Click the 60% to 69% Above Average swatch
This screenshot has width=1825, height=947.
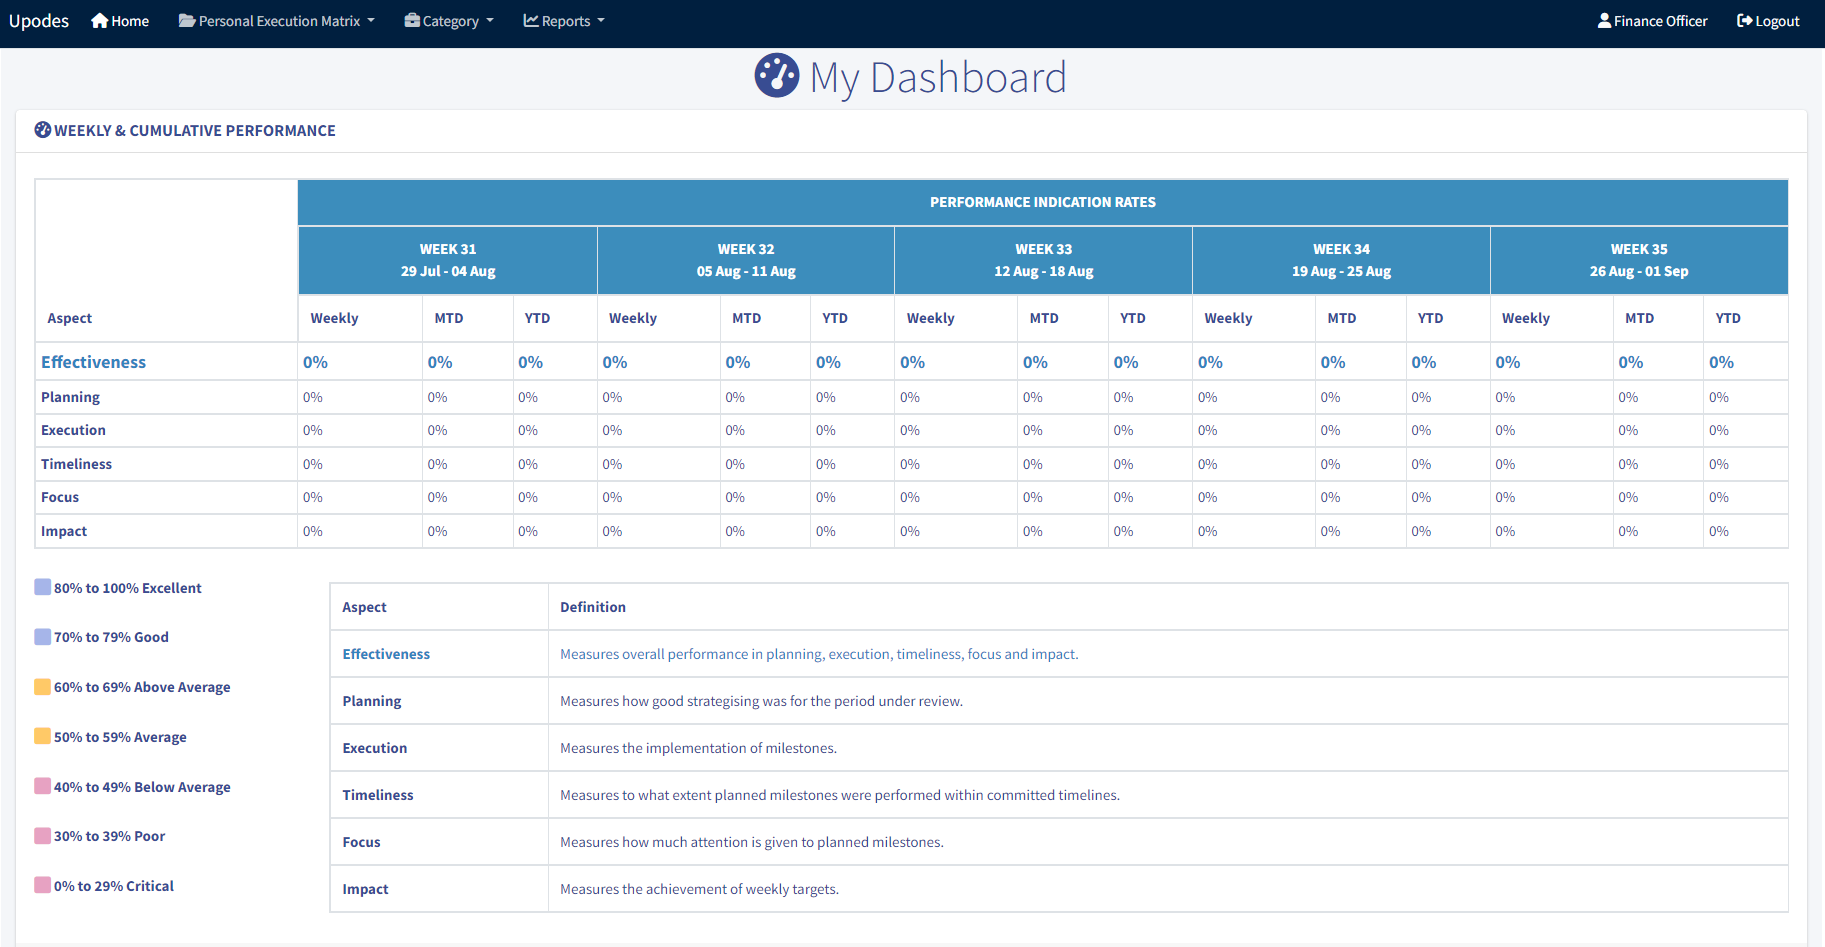[43, 686]
